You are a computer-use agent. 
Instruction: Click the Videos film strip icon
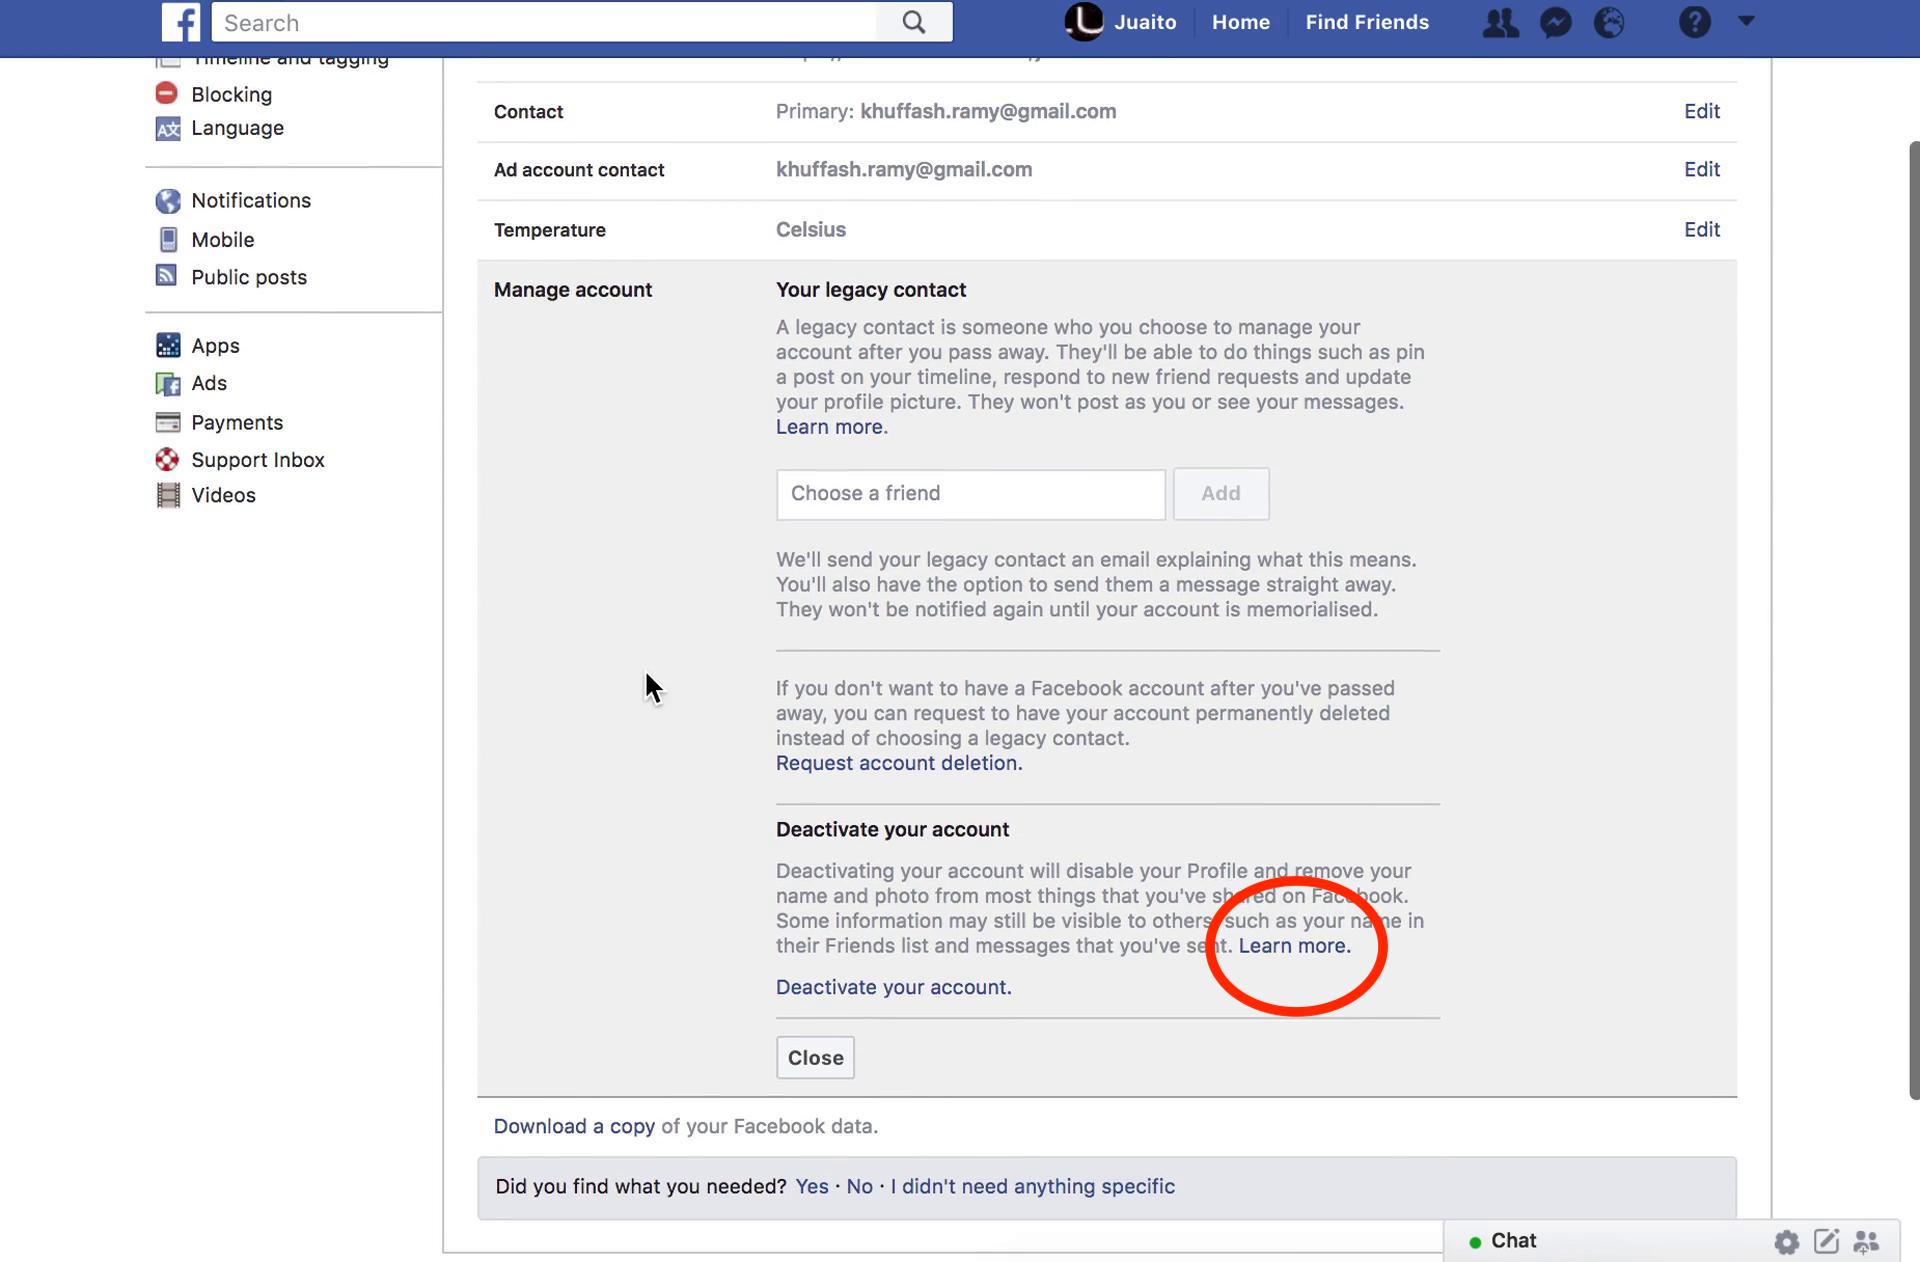tap(168, 496)
